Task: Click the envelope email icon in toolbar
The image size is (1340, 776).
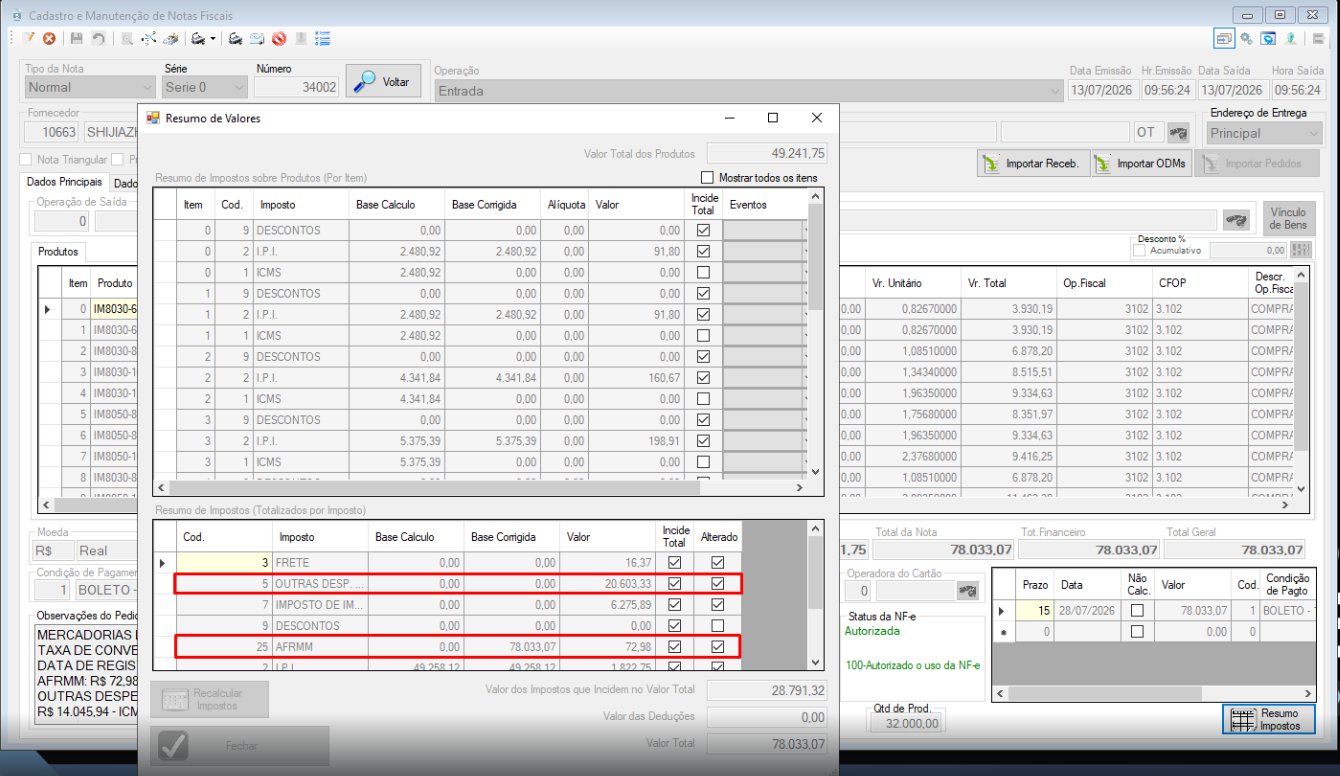Action: (257, 39)
